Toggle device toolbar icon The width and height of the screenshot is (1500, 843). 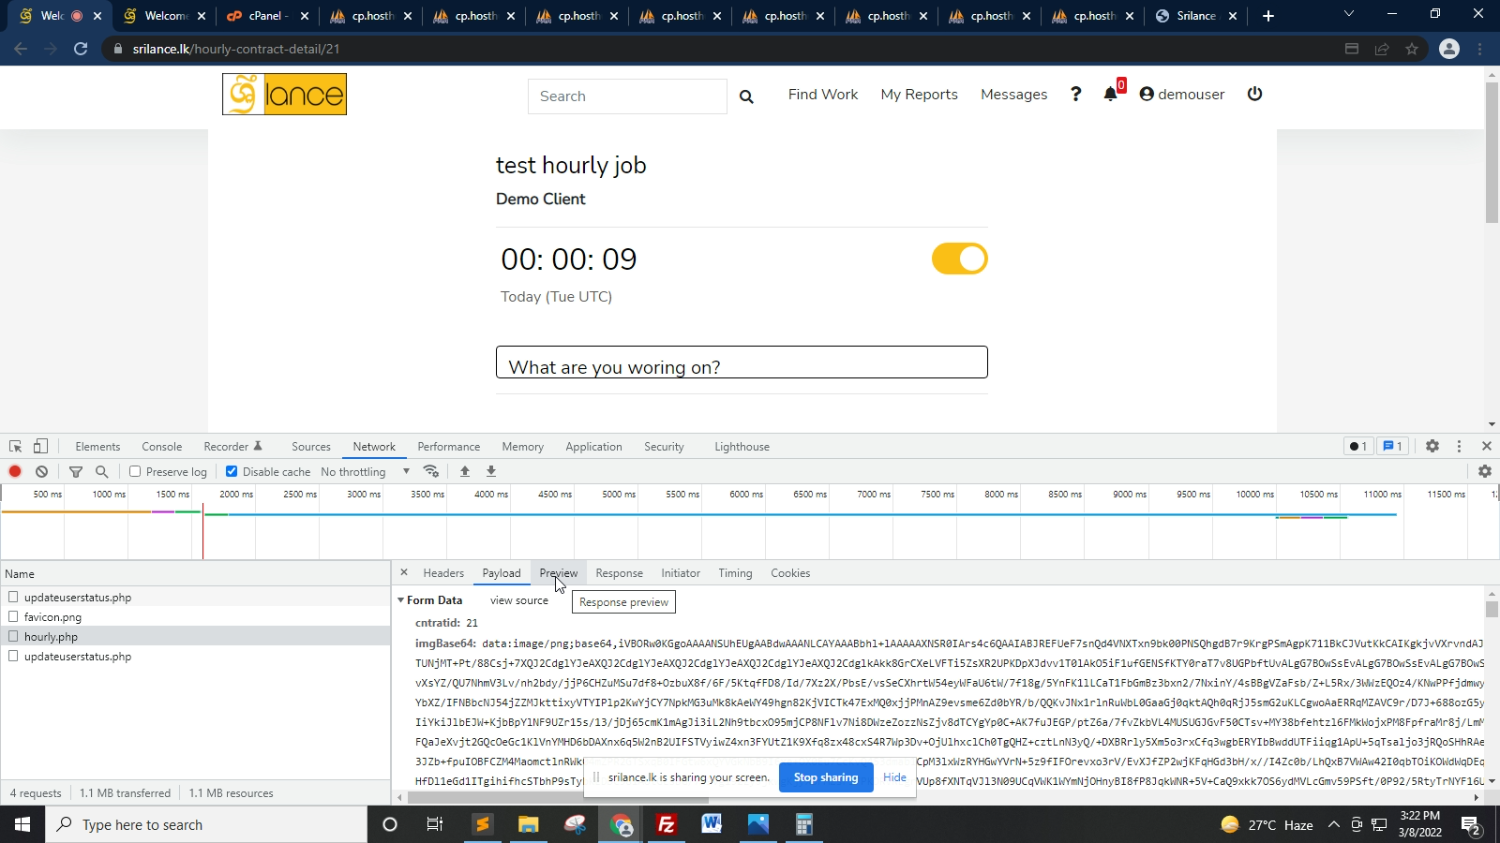tap(41, 447)
